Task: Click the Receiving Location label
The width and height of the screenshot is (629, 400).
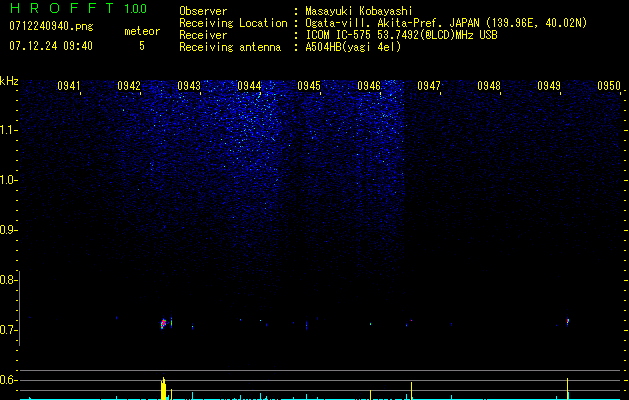Action: coord(233,23)
